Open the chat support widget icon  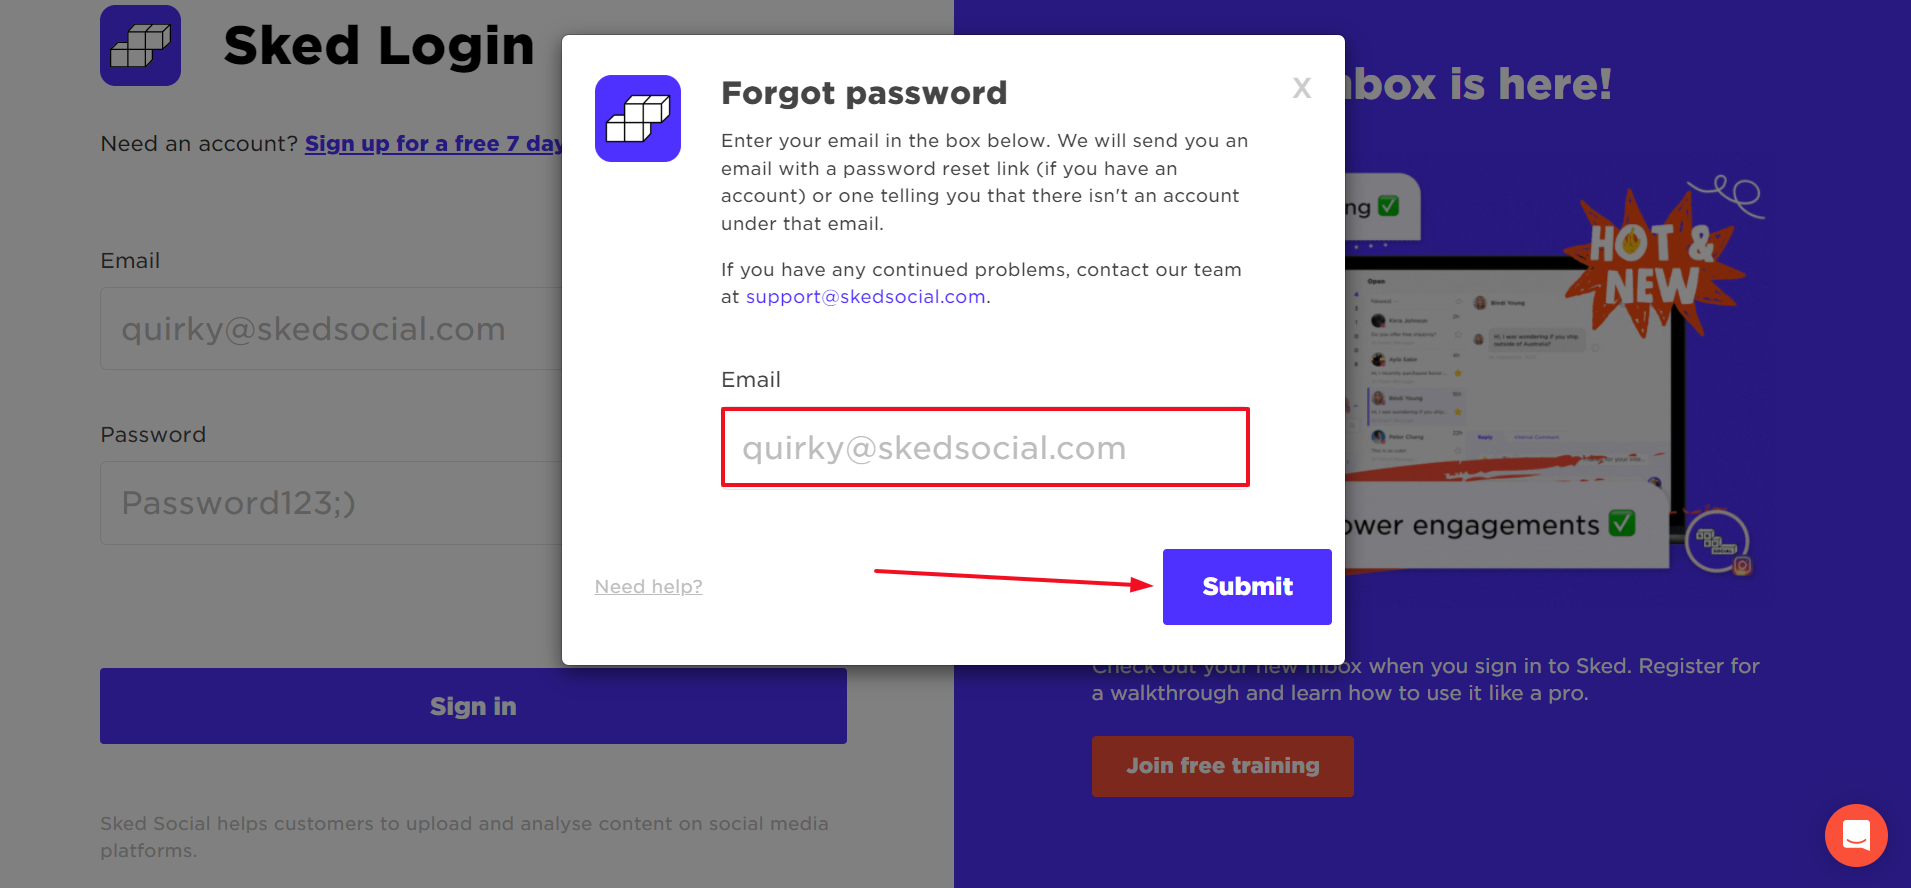pos(1856,835)
